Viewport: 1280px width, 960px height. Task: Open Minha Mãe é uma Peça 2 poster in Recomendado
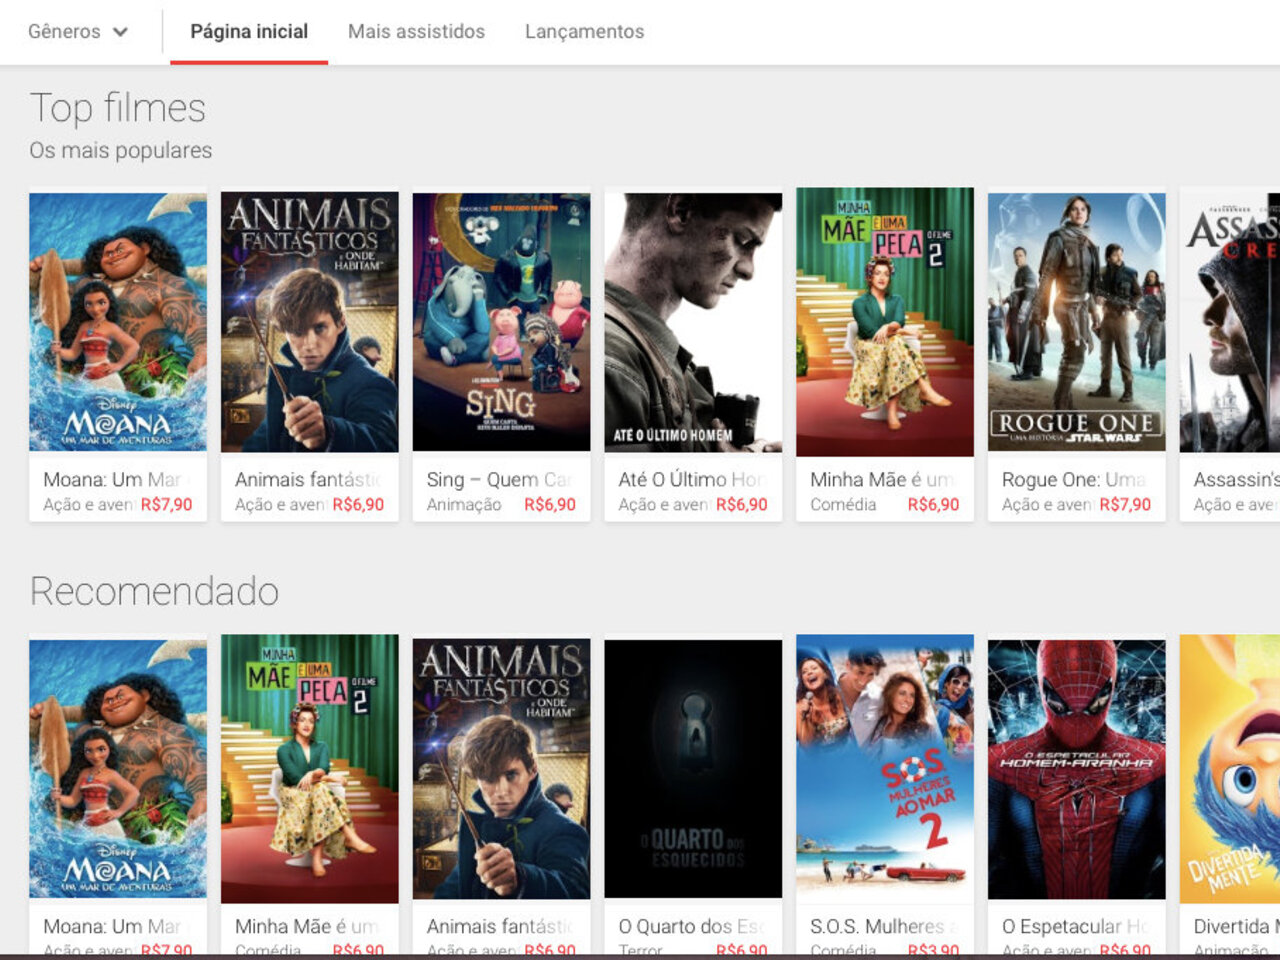point(310,769)
